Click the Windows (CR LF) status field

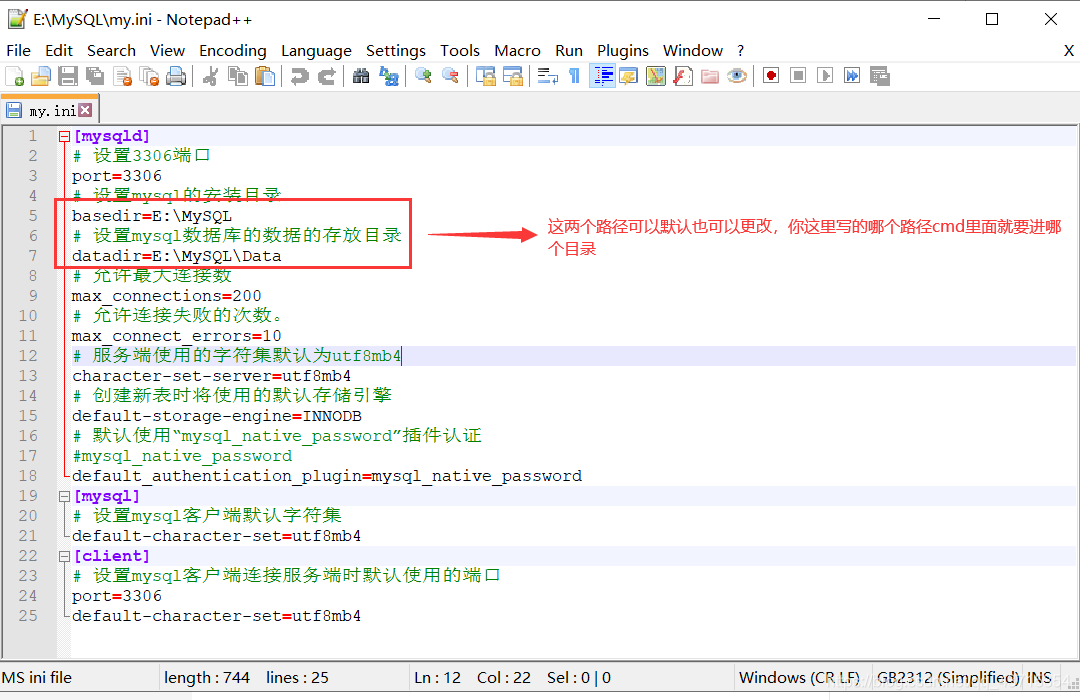799,677
